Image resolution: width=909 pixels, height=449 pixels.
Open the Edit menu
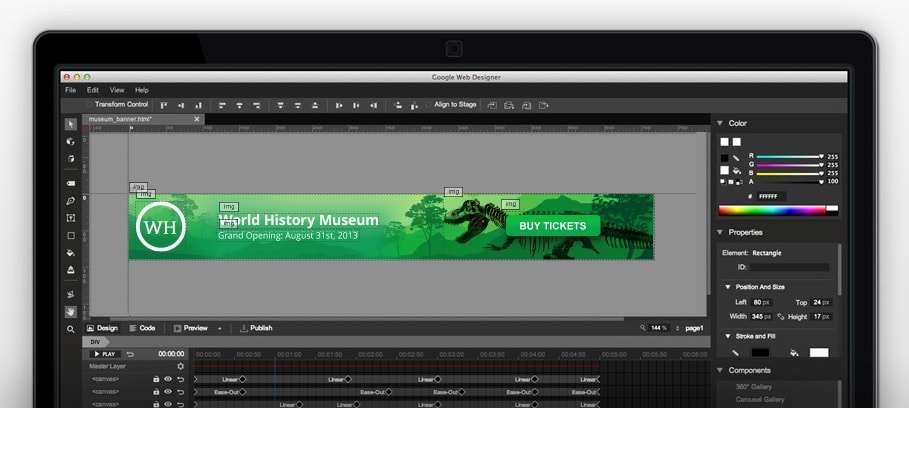[92, 90]
